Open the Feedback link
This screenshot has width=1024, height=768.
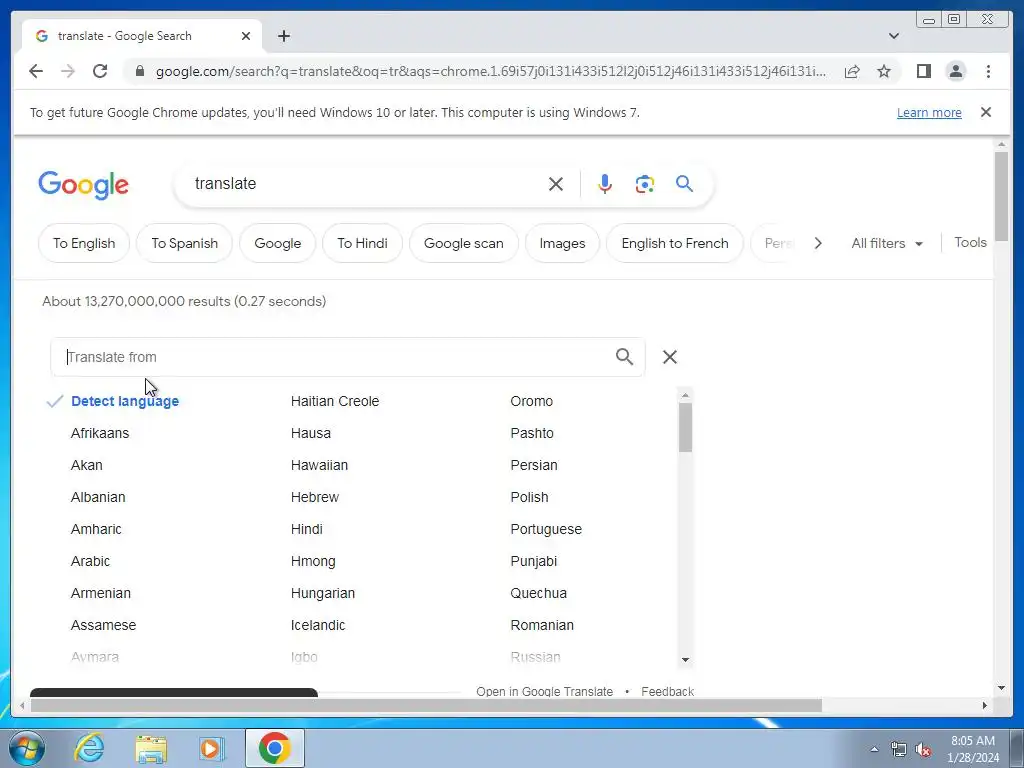[x=667, y=691]
